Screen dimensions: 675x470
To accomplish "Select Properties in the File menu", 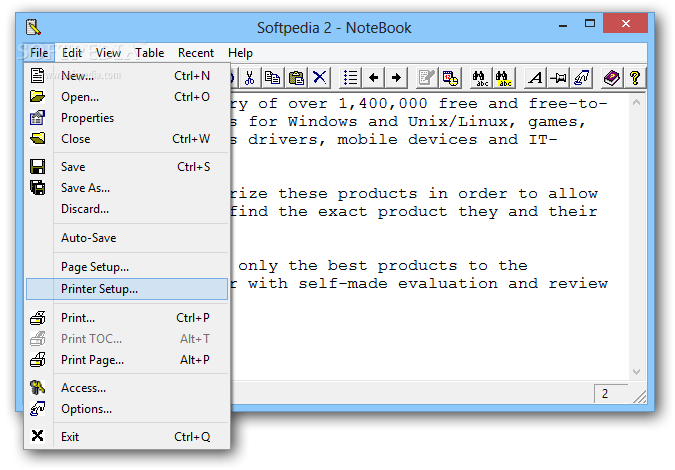I will pyautogui.click(x=127, y=118).
